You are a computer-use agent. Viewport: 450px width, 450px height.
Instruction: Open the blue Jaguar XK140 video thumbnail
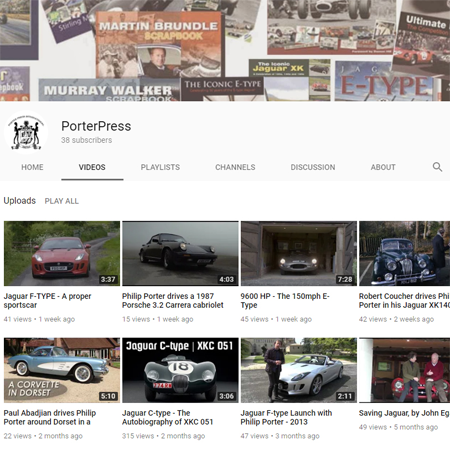pyautogui.click(x=404, y=253)
